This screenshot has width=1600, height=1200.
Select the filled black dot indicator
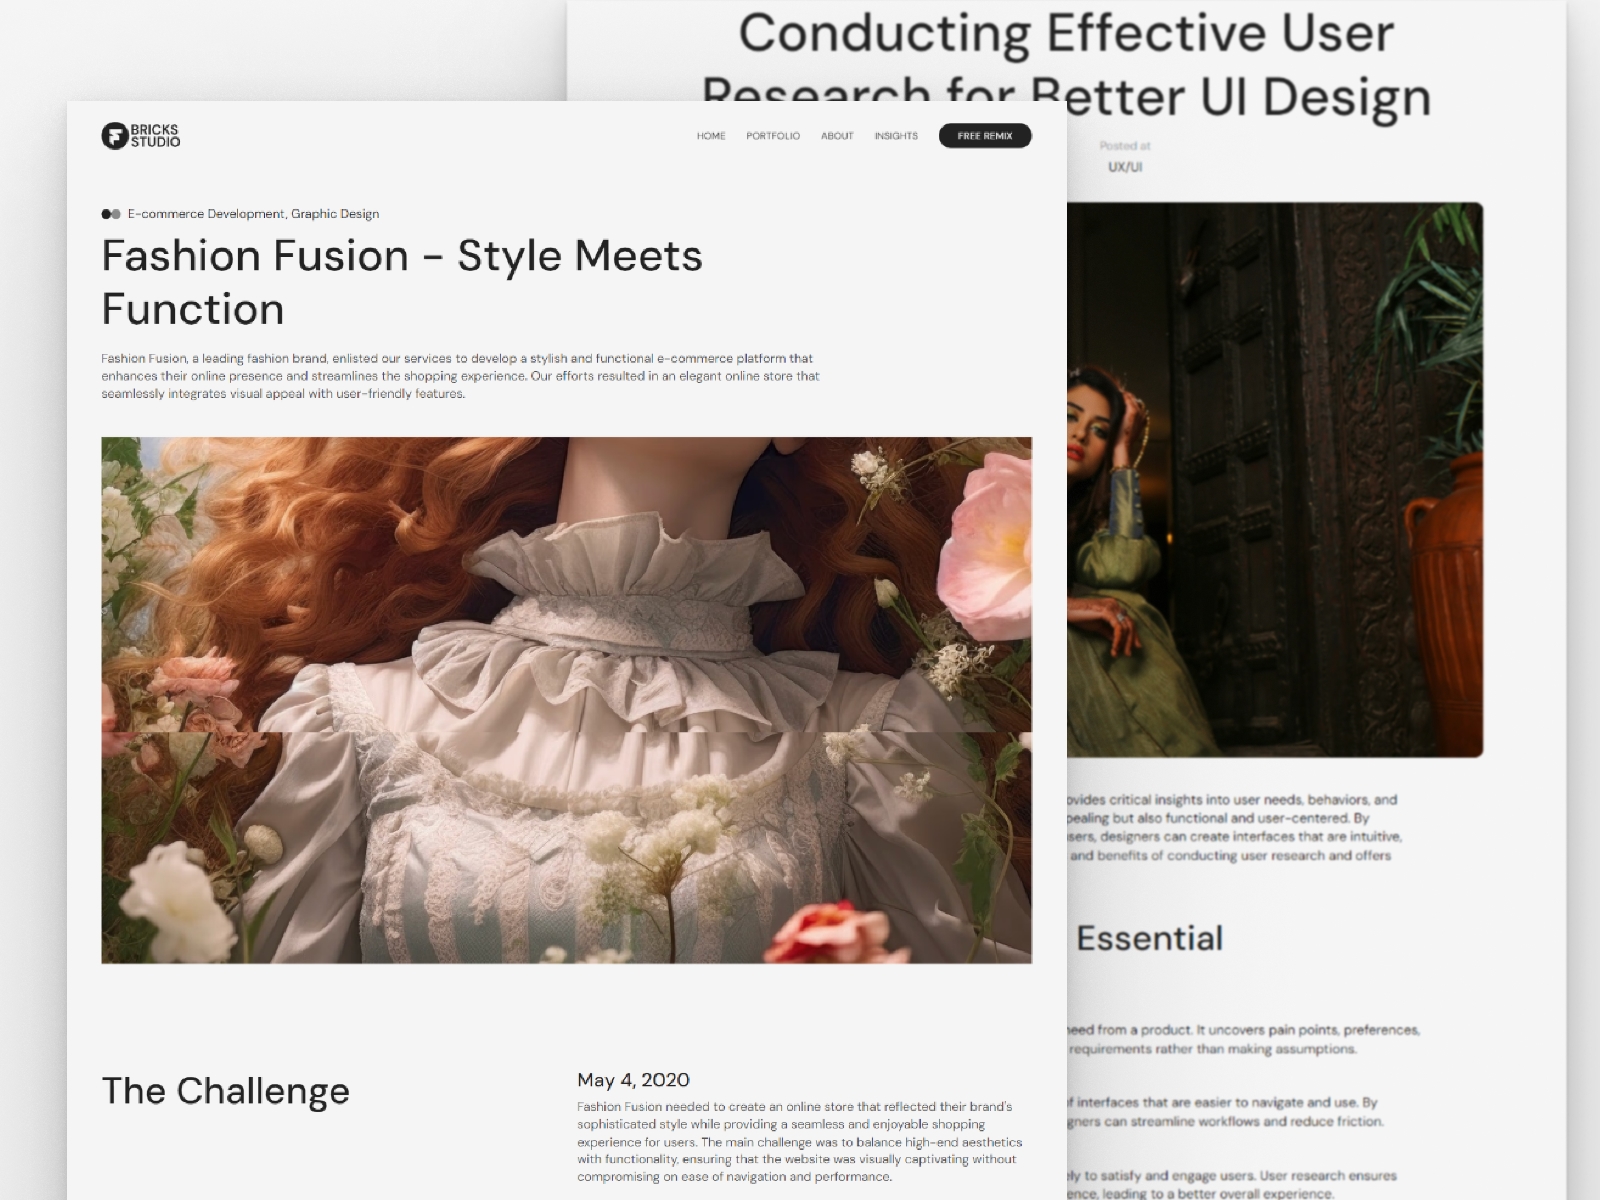point(106,214)
